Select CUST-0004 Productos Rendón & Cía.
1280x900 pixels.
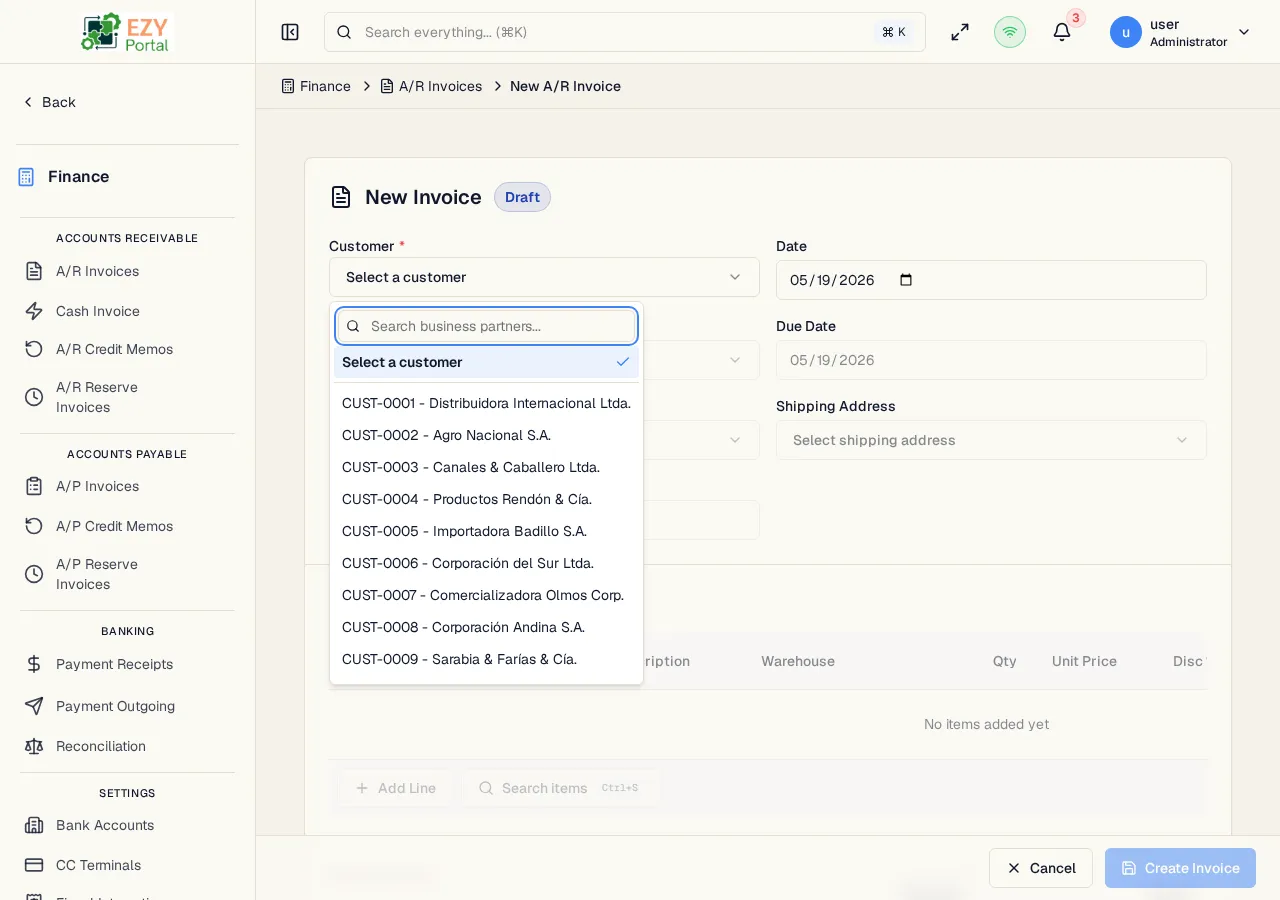[486, 499]
